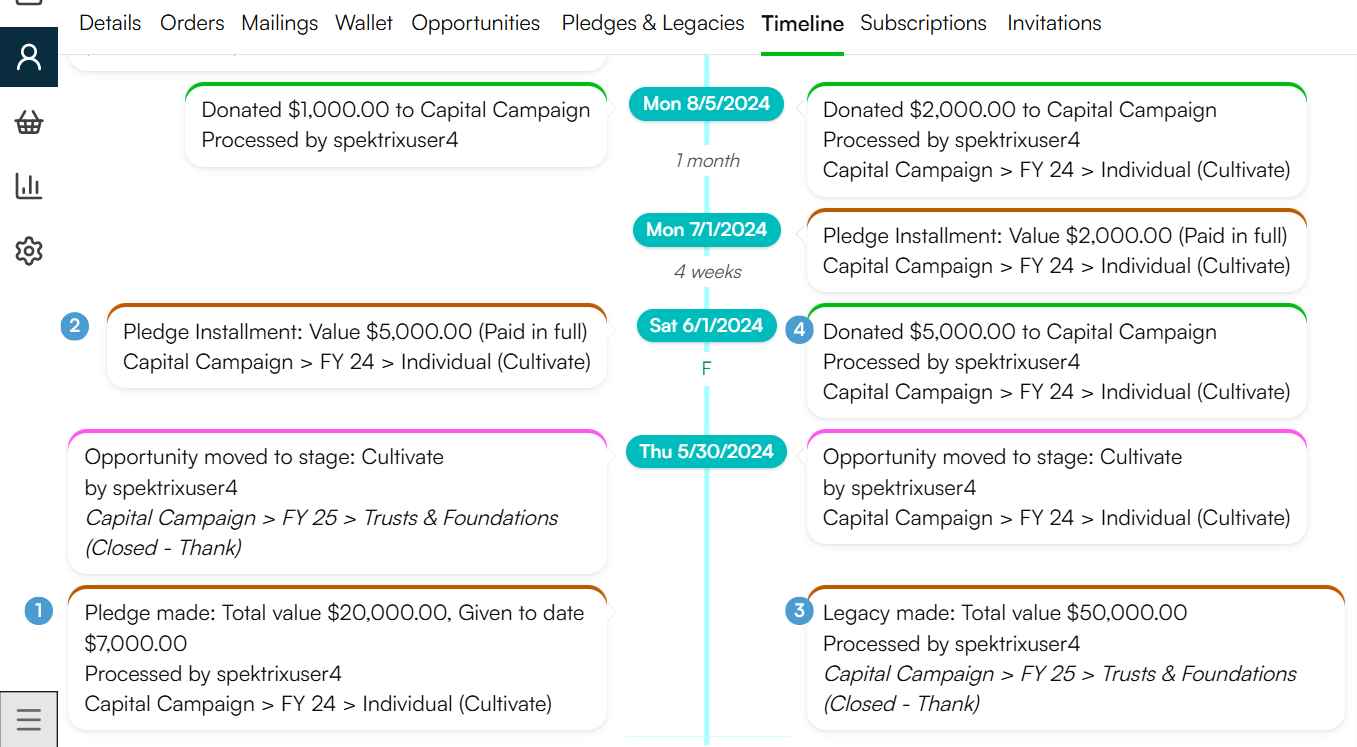Screen dimensions: 1357x747
Task: Open the Donated $1,000.00 to Capital Campaign card
Action: pos(396,125)
